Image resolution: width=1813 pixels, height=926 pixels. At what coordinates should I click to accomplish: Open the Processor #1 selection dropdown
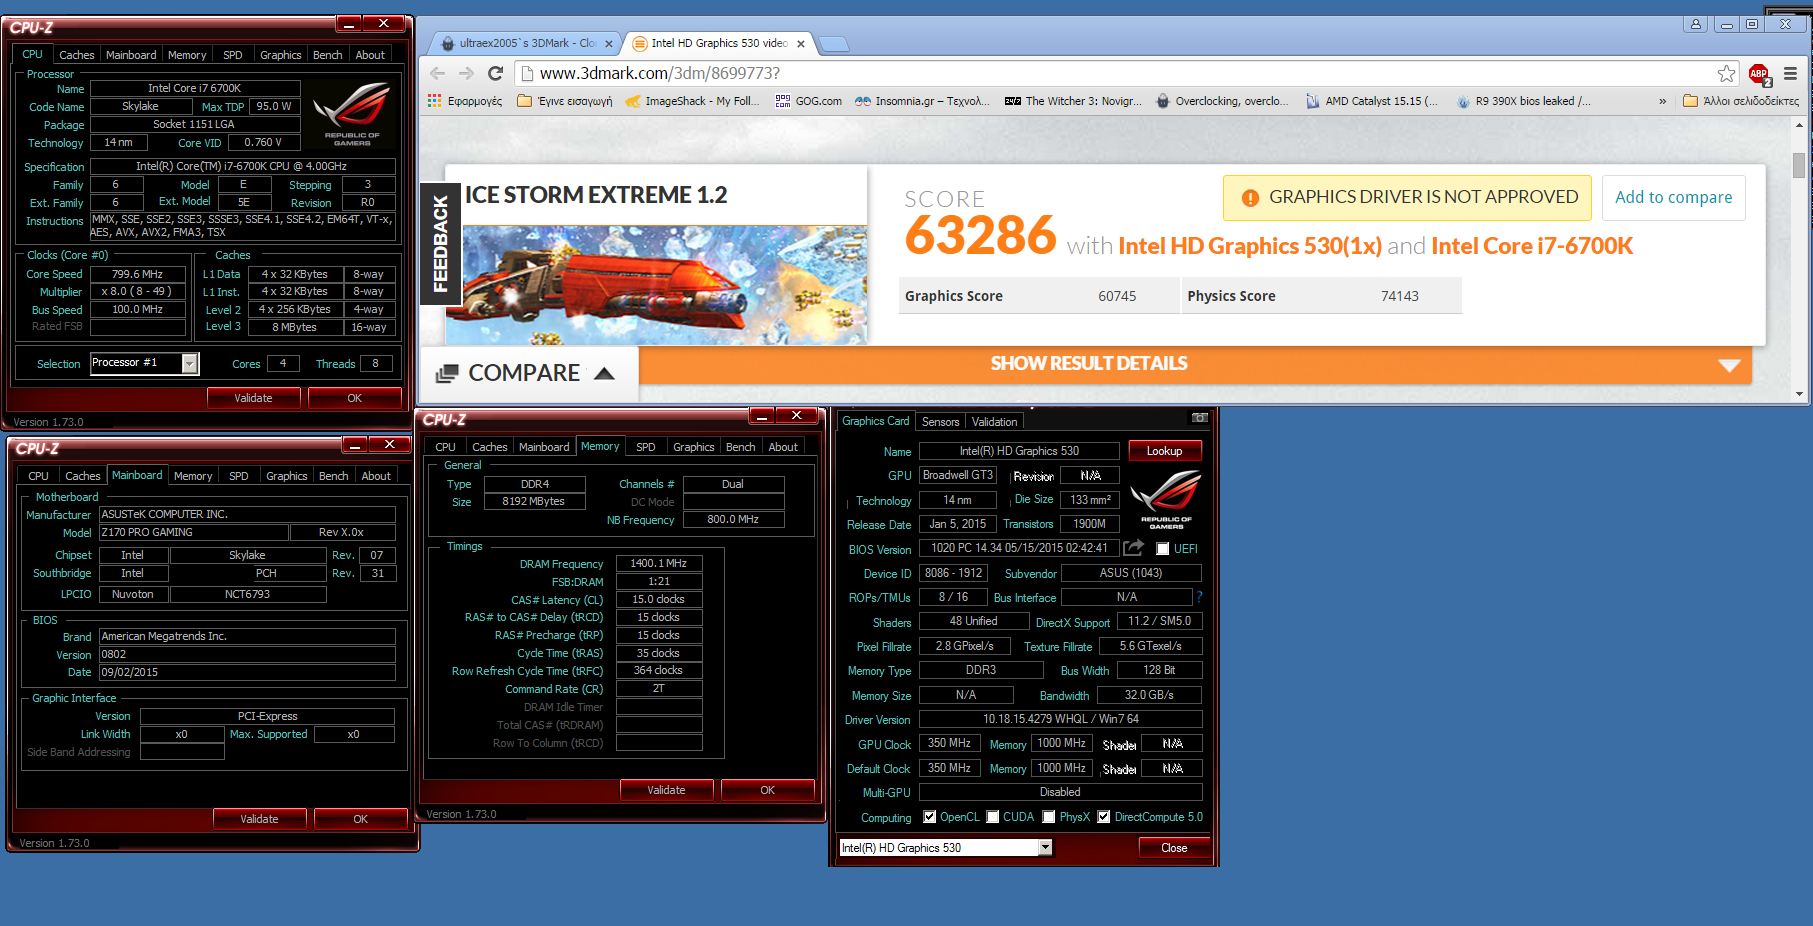[x=190, y=364]
